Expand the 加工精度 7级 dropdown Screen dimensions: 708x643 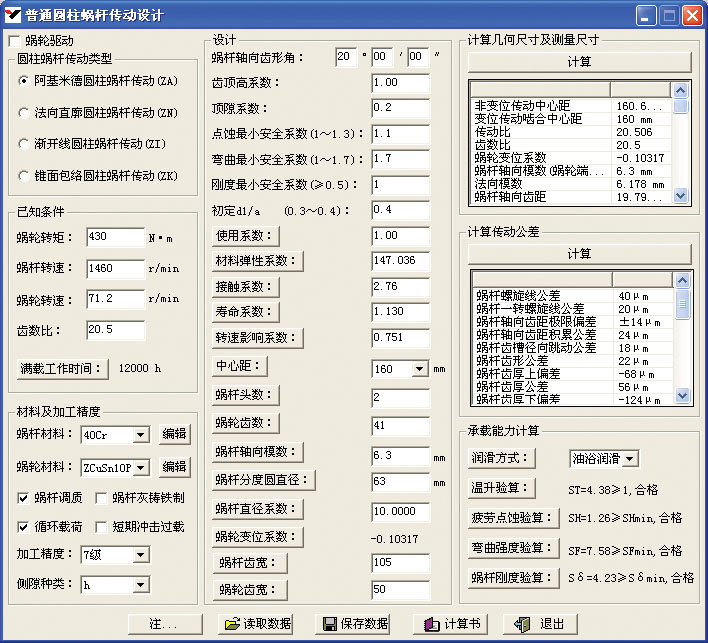(x=140, y=555)
